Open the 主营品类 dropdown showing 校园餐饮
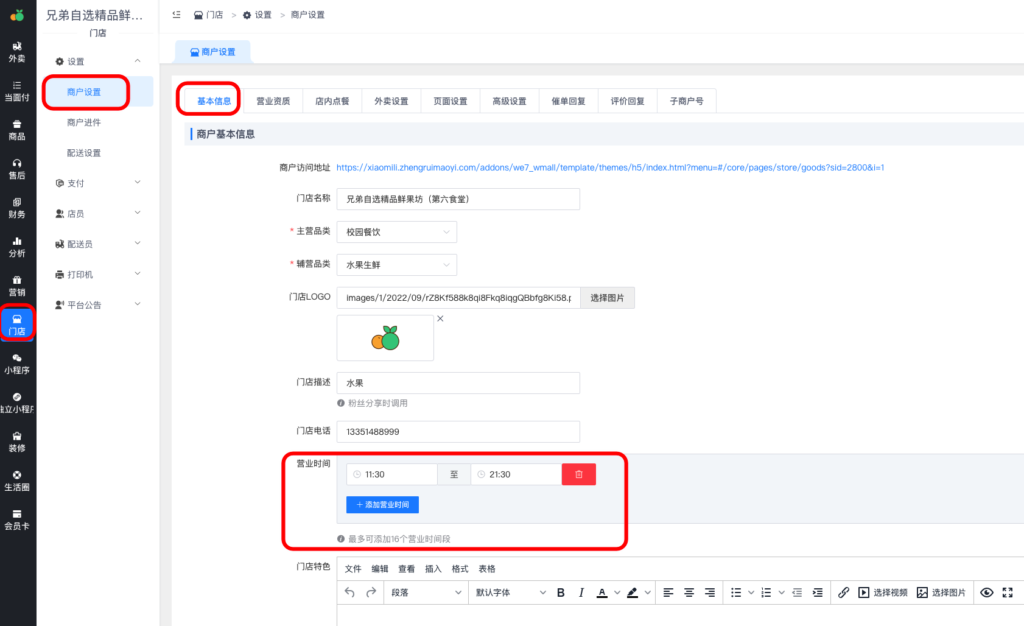The height and width of the screenshot is (626, 1024). pyautogui.click(x=396, y=231)
